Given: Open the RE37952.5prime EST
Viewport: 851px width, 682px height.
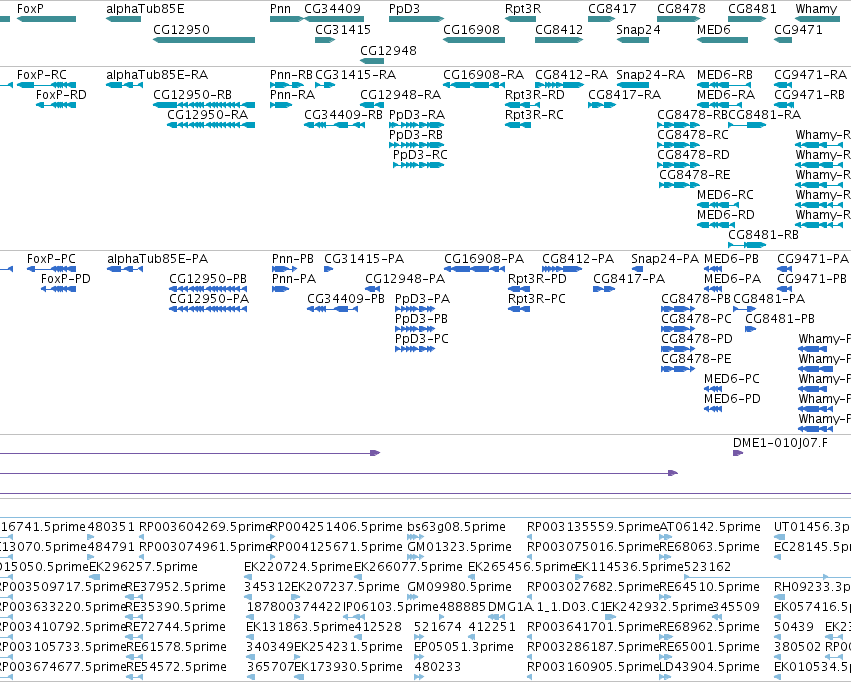Looking at the screenshot, I should coord(134,597).
